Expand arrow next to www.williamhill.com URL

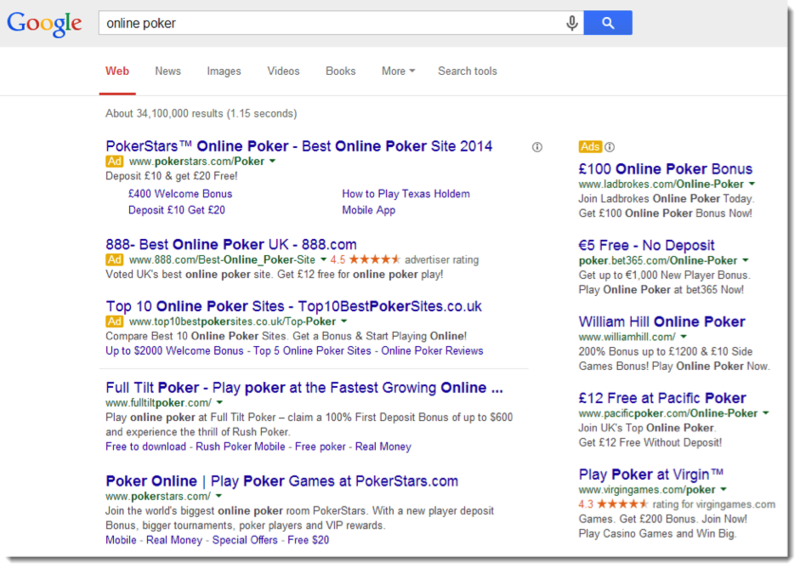click(x=684, y=337)
